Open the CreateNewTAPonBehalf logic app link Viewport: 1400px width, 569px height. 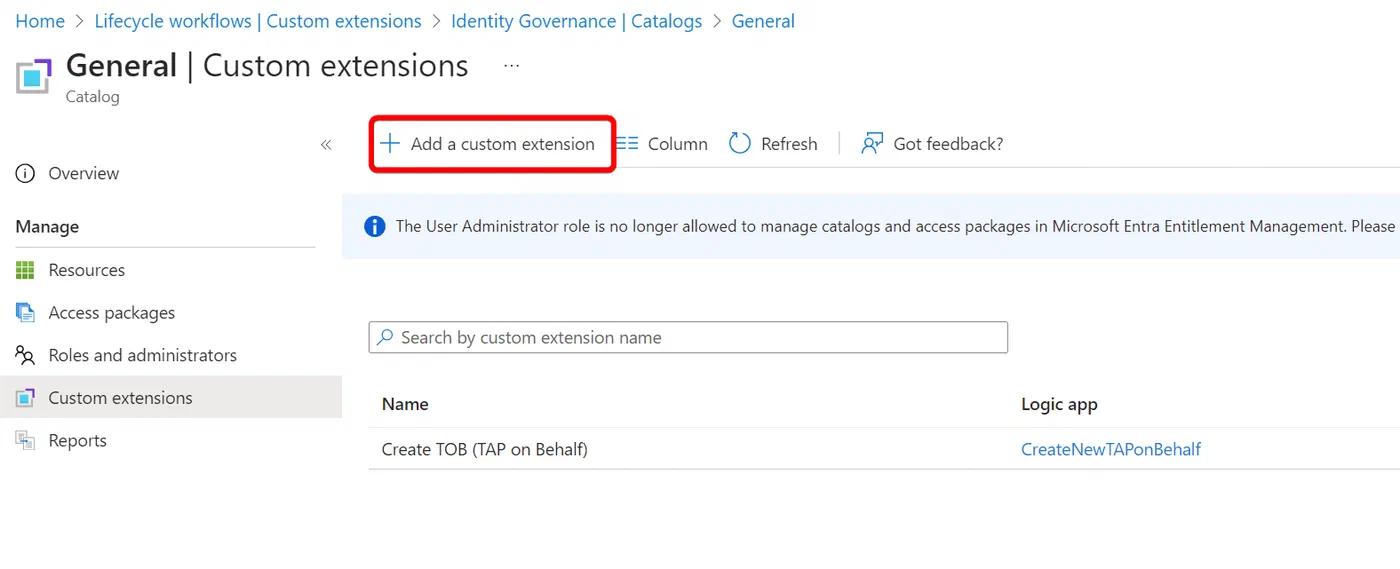pos(1111,449)
